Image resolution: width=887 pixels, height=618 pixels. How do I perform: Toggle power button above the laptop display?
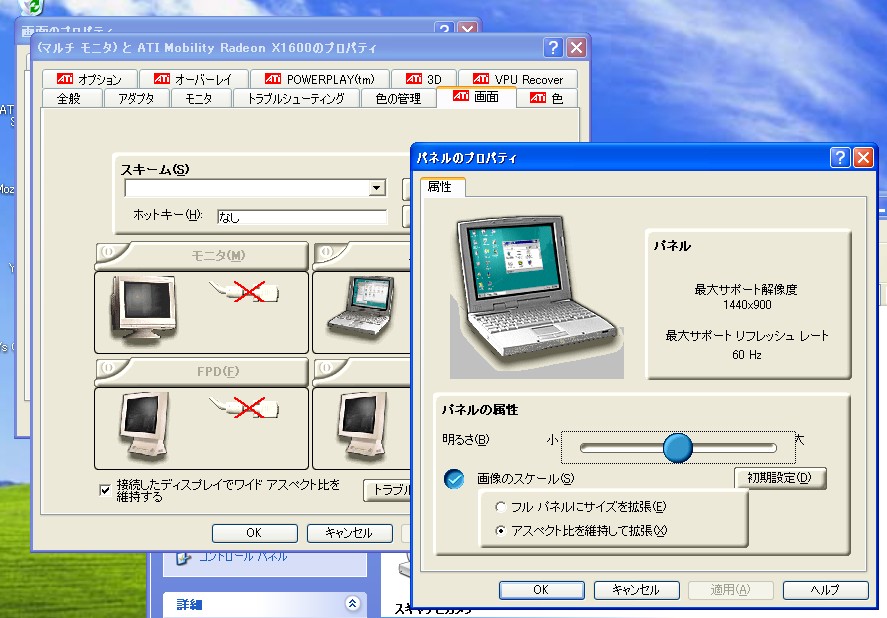tap(326, 252)
